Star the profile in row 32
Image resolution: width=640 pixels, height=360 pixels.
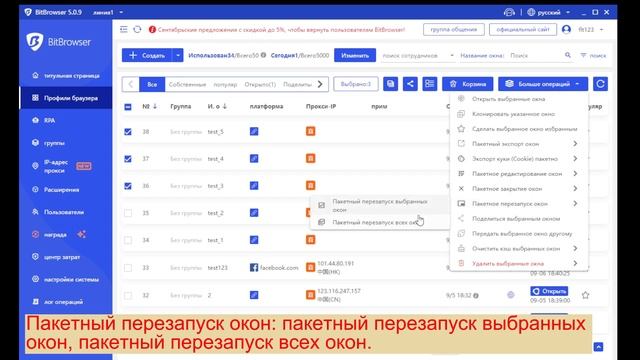click(585, 295)
